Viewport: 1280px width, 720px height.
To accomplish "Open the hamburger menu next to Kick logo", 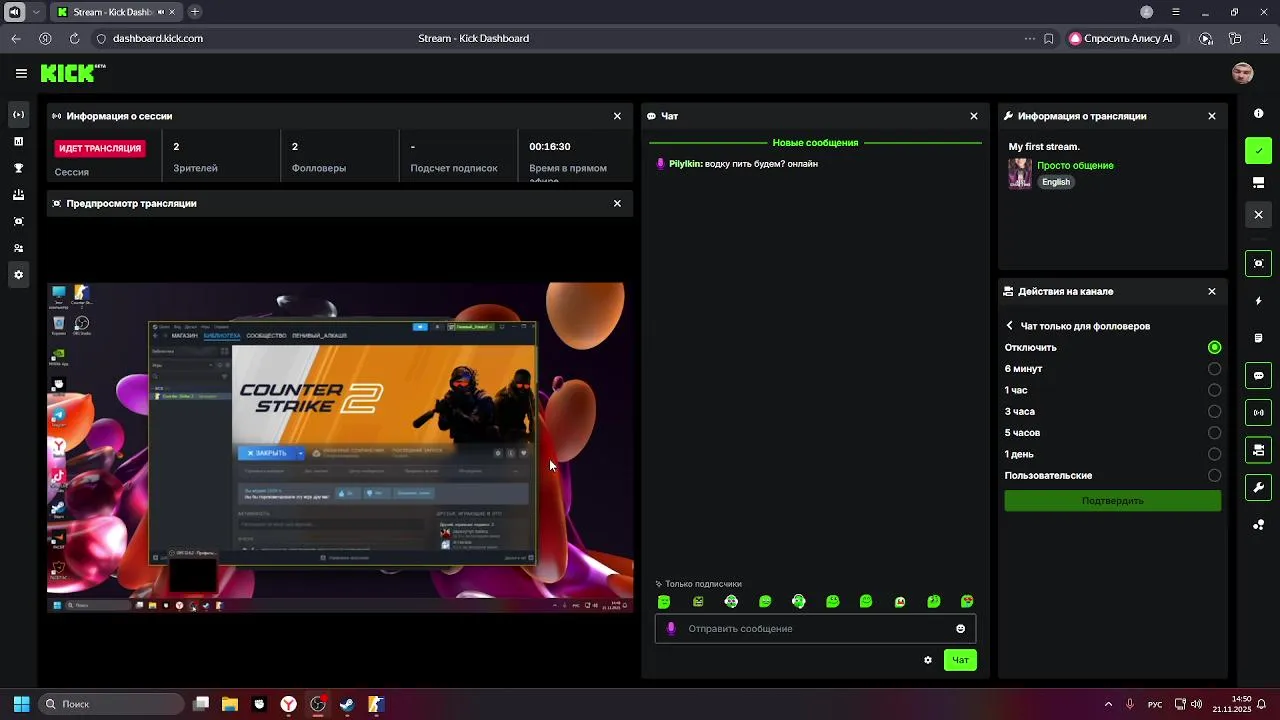I will click(21, 73).
